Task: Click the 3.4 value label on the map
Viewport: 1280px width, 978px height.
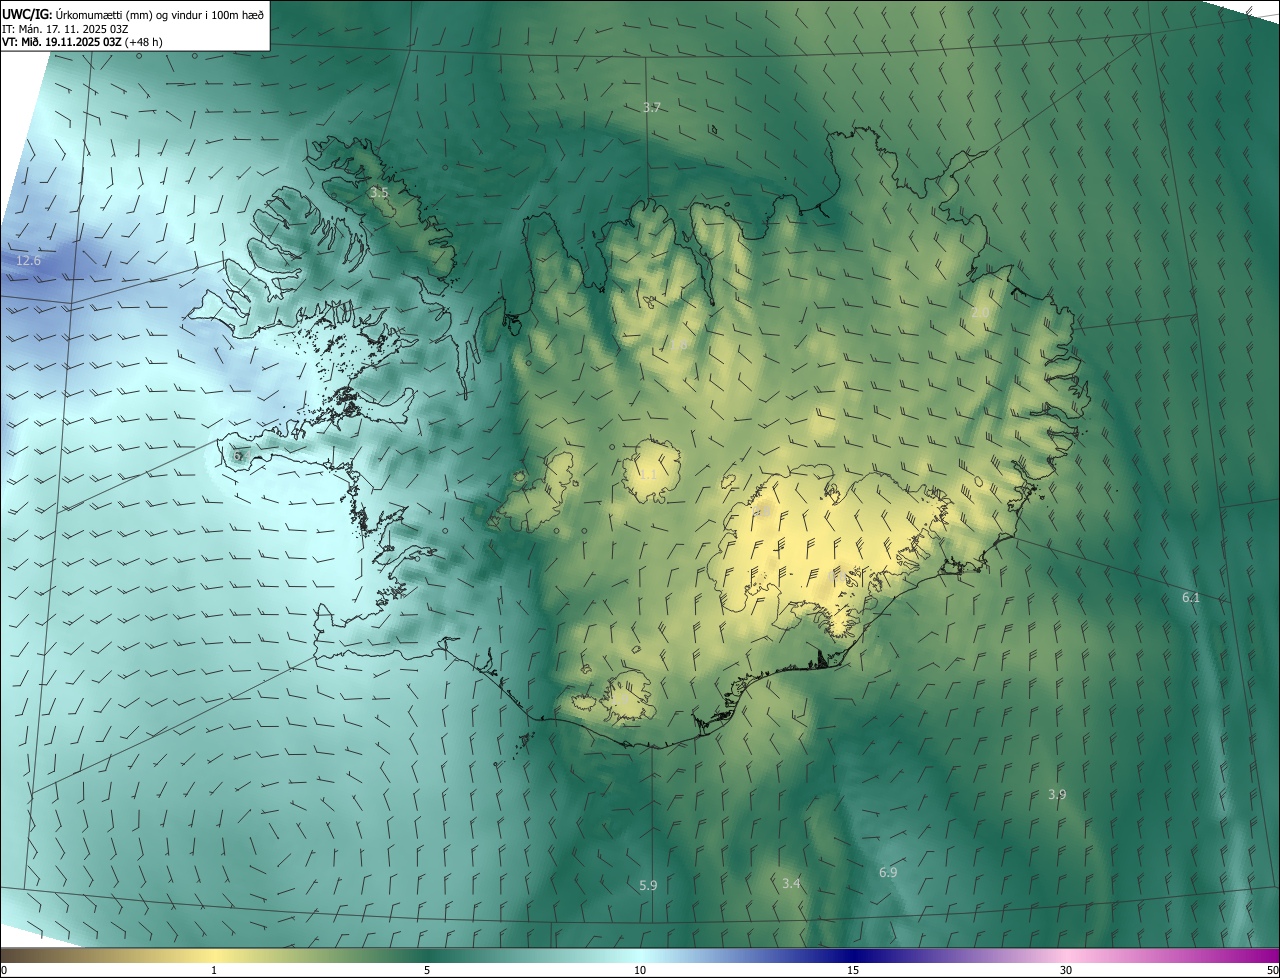Action: 791,884
